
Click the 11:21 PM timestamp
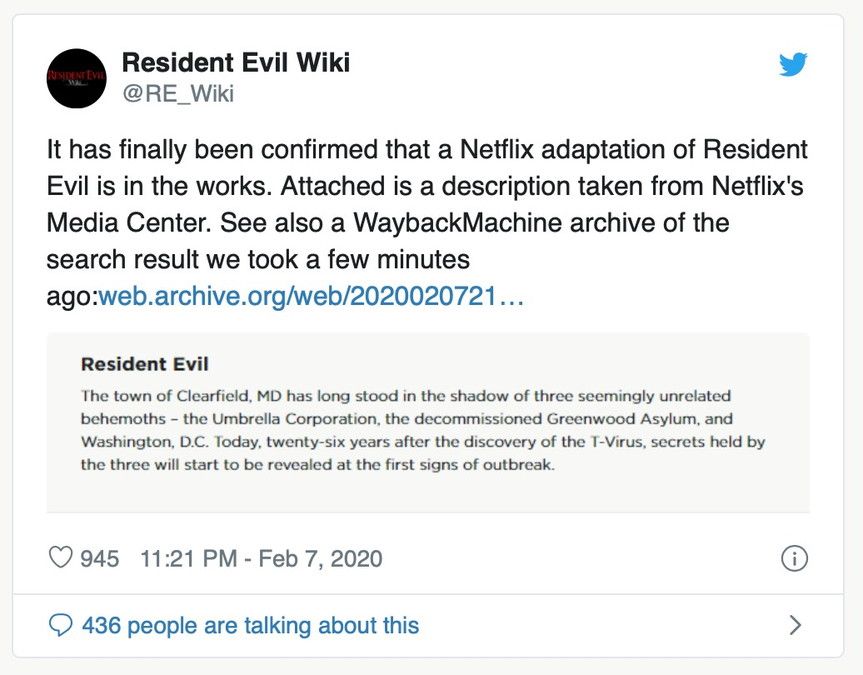coord(189,559)
